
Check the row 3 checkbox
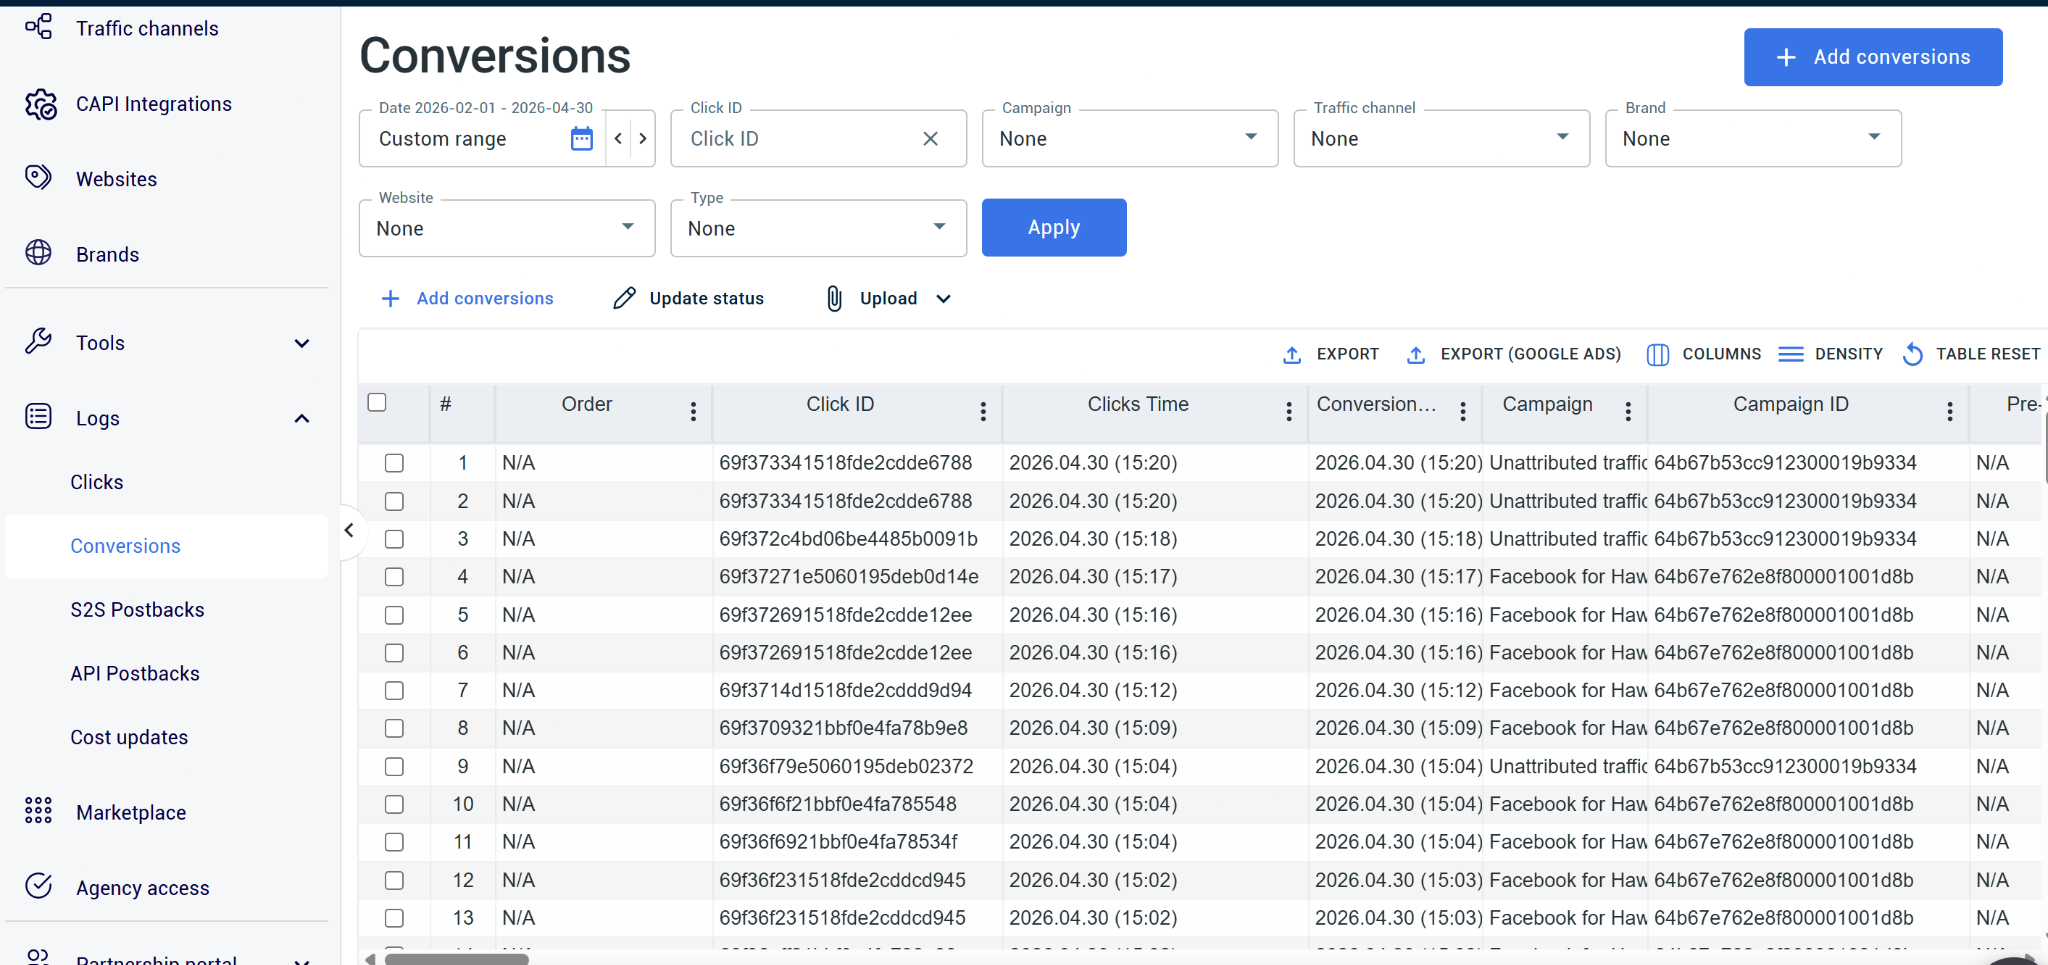(x=395, y=539)
